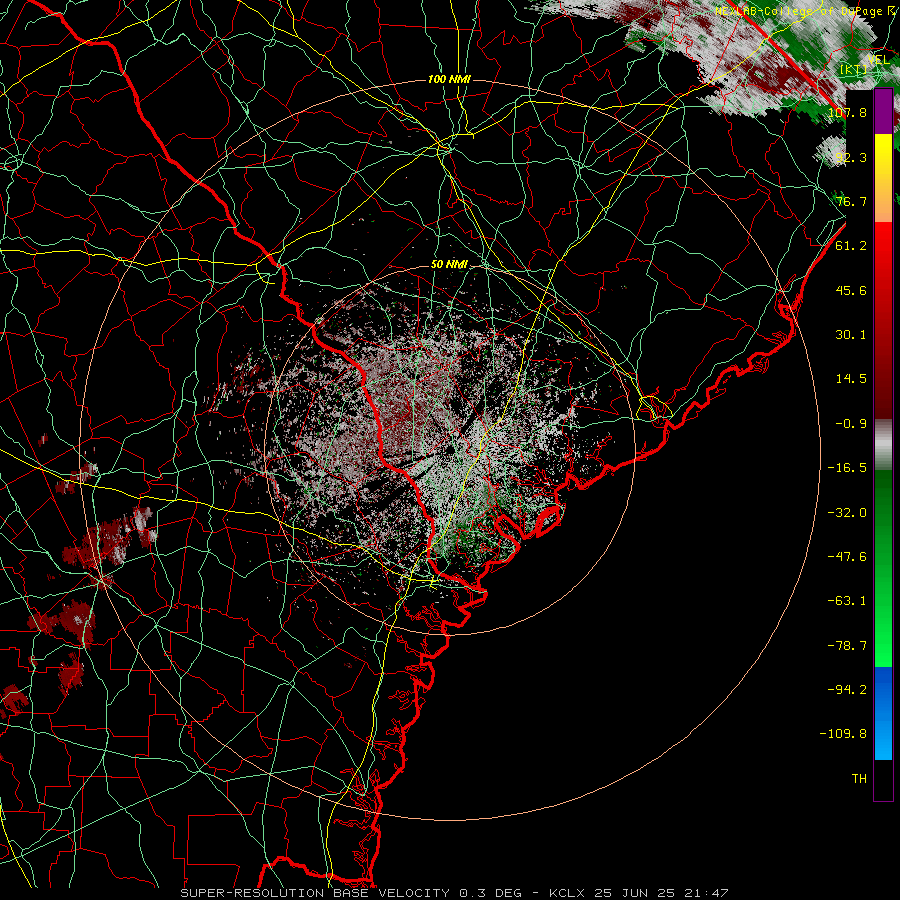Click the -109.8 velocity scale value

coord(843,734)
